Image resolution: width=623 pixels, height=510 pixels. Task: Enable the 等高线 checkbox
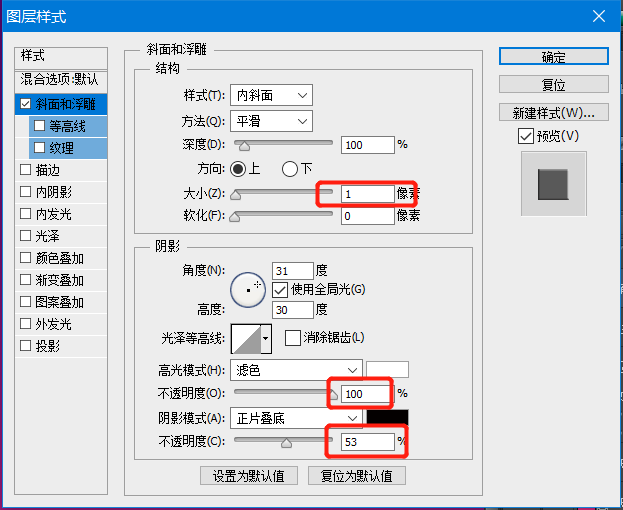(39, 126)
